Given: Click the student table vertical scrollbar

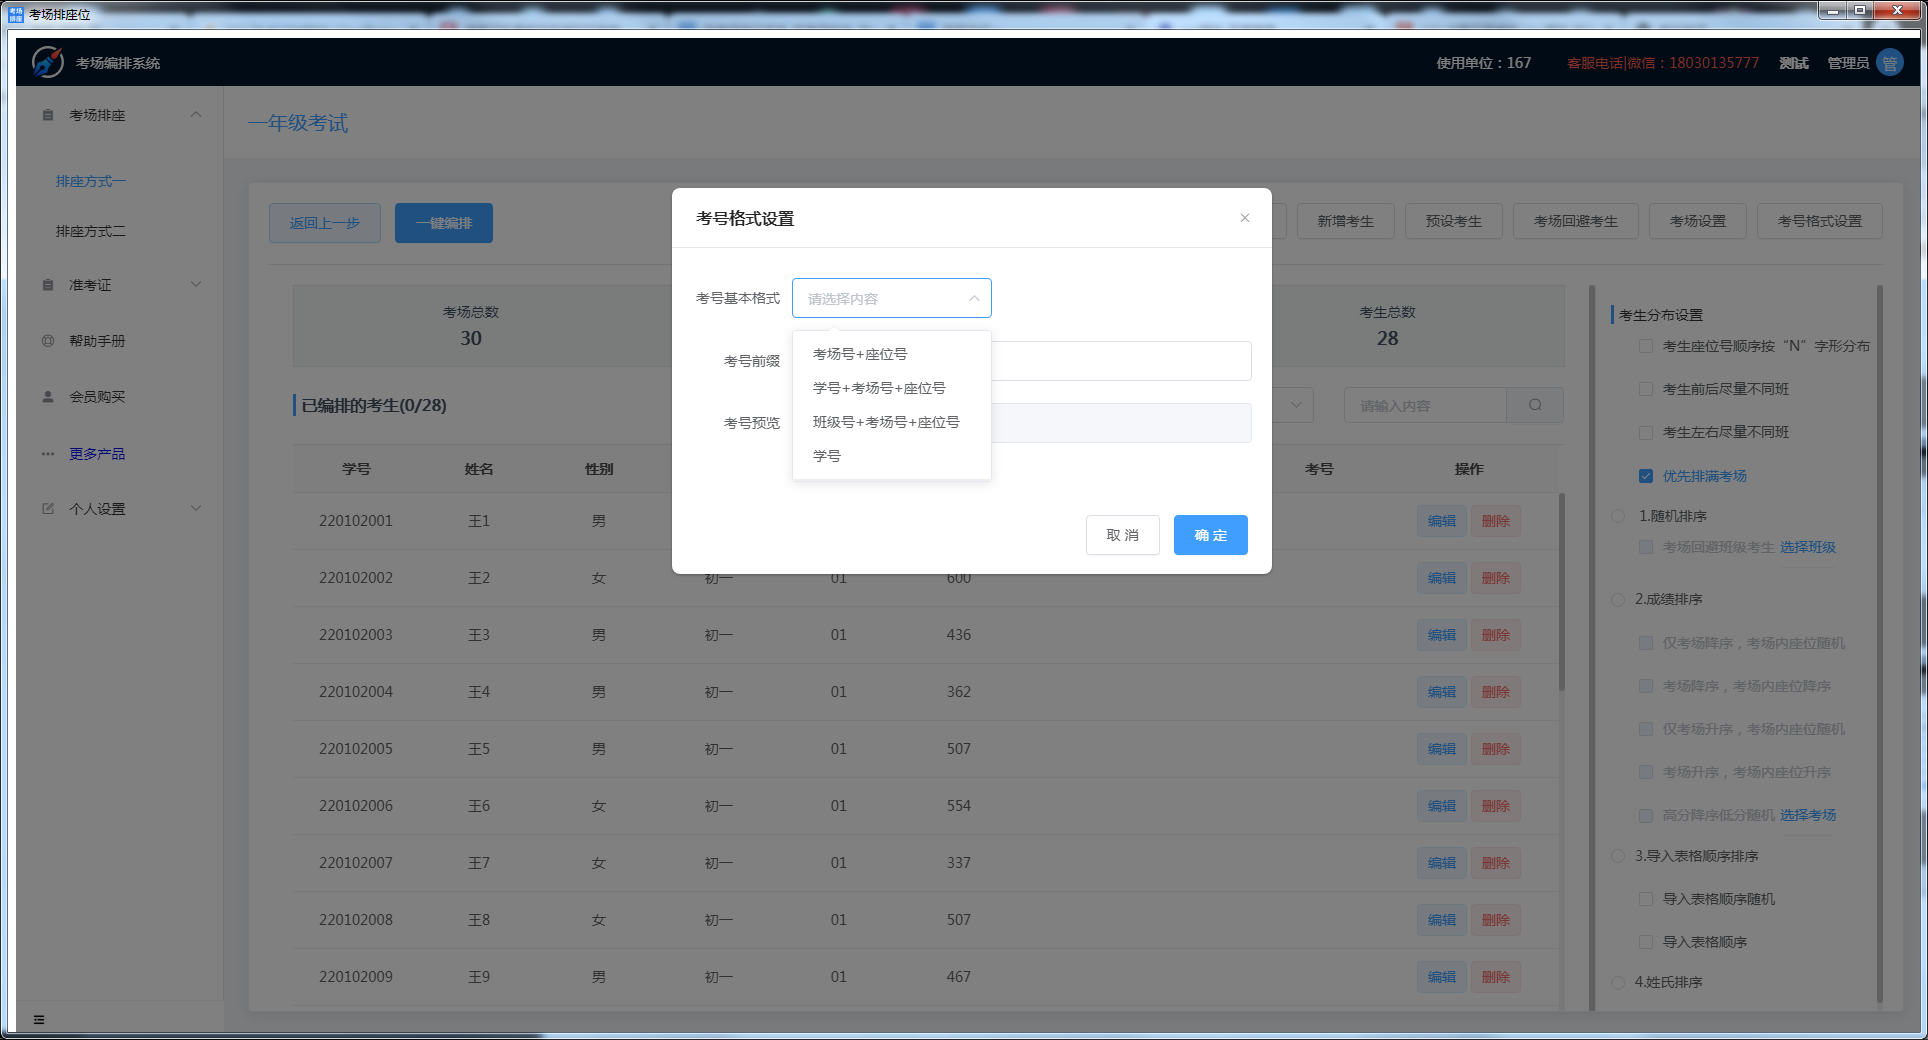Looking at the screenshot, I should pos(1562,590).
